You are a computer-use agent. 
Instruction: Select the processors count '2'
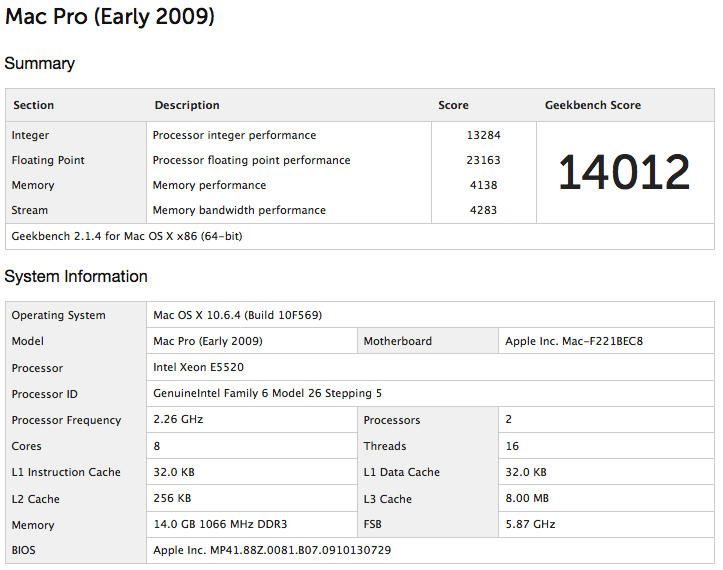click(509, 419)
